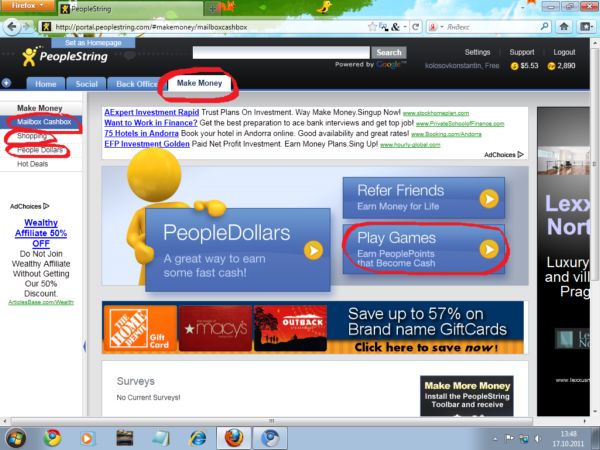Open the Support link
The height and width of the screenshot is (450, 600).
click(x=522, y=52)
